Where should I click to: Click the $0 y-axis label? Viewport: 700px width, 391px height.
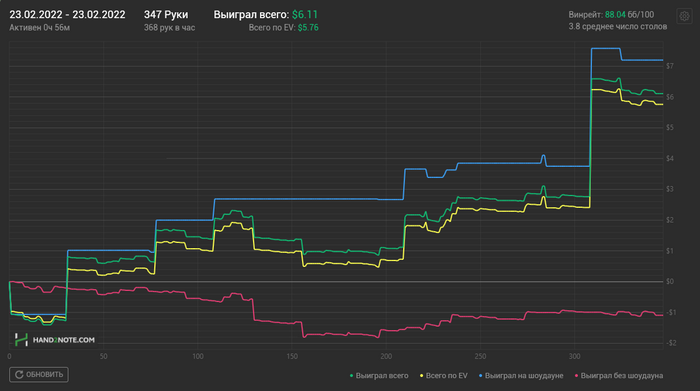670,282
